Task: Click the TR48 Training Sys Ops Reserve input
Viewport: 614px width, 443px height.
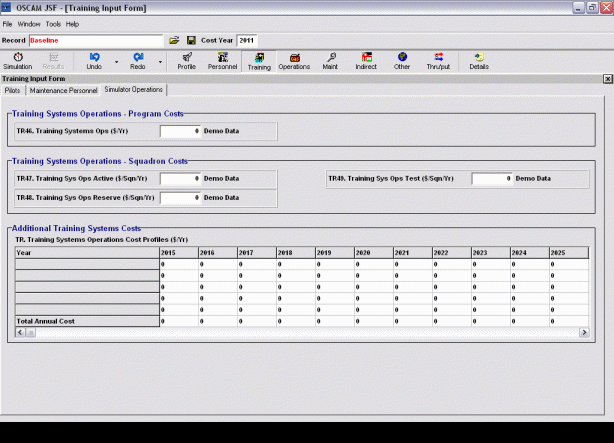Action: coord(180,198)
